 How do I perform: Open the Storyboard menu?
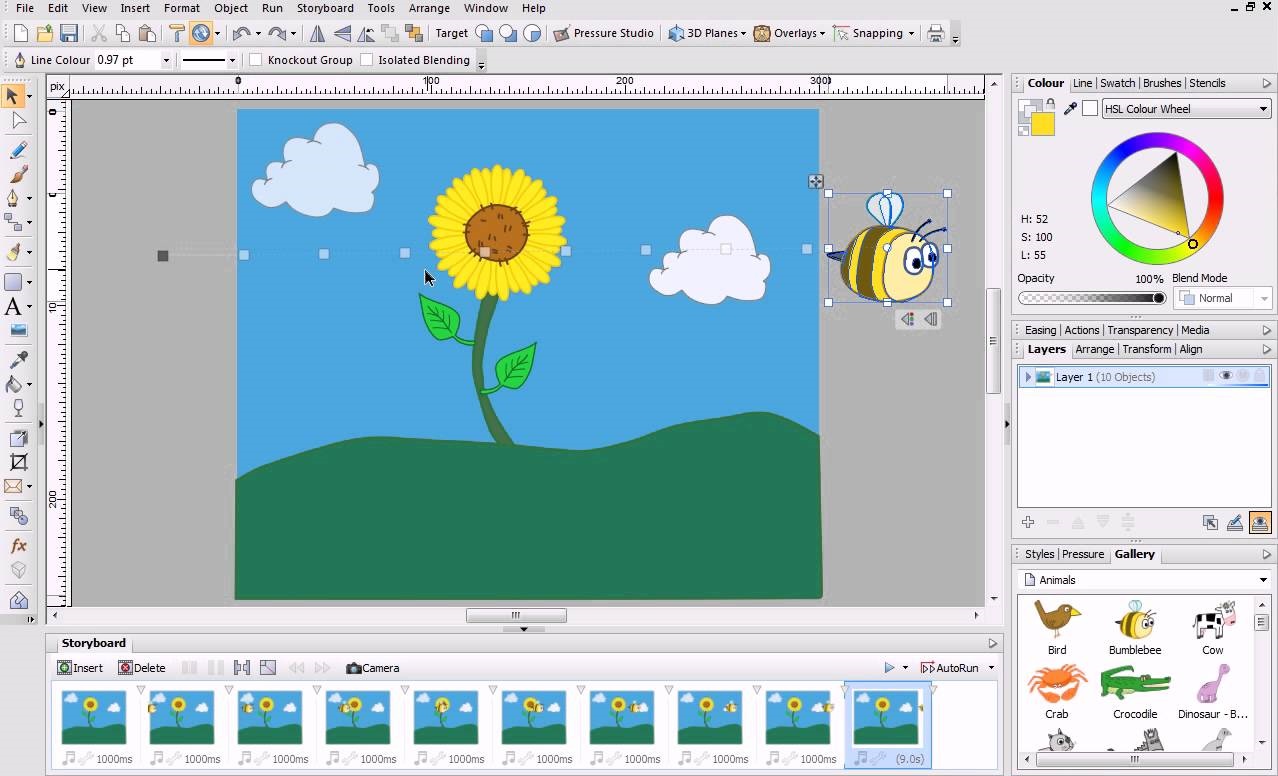(325, 8)
